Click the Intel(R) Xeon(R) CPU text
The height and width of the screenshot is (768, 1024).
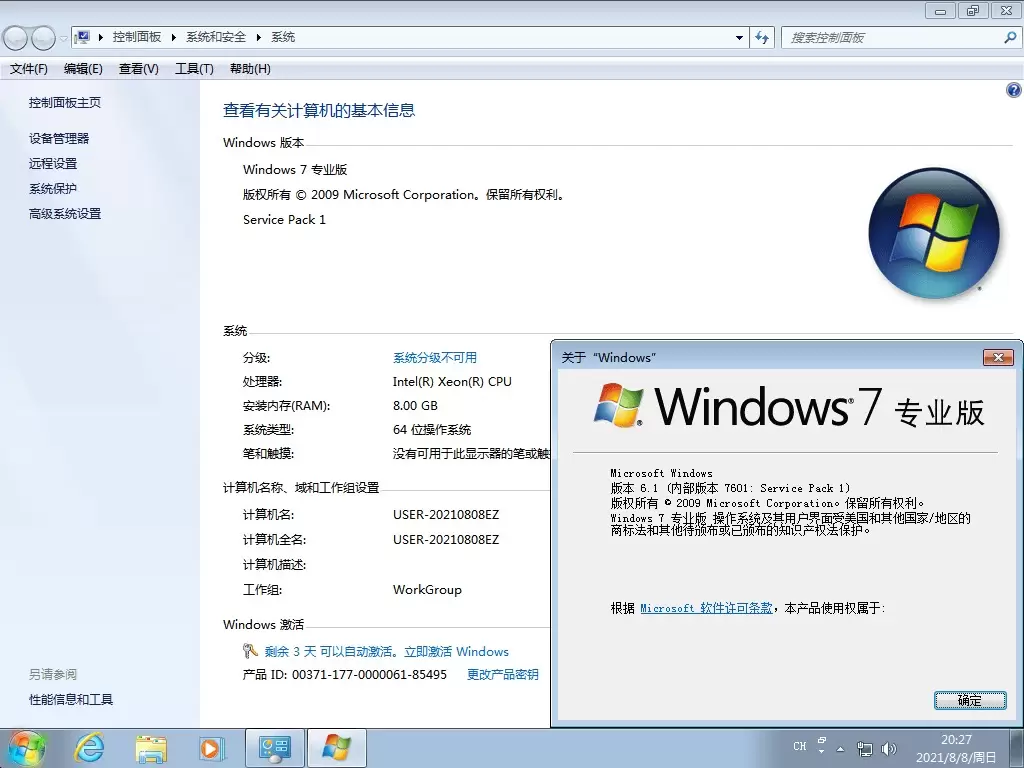pyautogui.click(x=452, y=381)
